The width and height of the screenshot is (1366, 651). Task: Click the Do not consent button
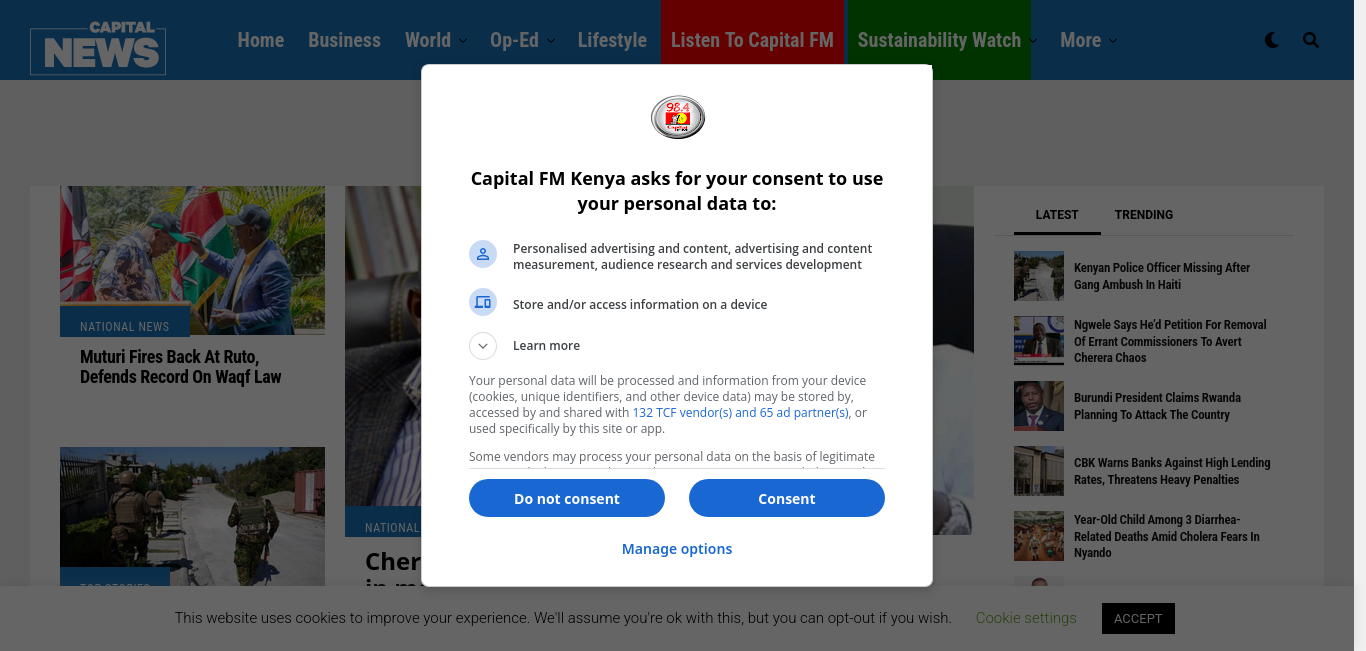click(567, 498)
